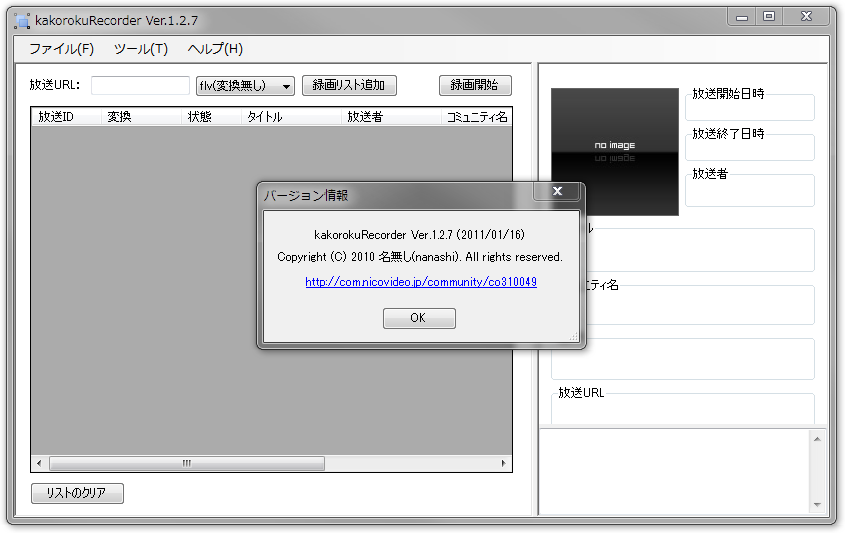The width and height of the screenshot is (845, 533).
Task: Expand the flv(変換無し) format dropdown
Action: (x=245, y=85)
